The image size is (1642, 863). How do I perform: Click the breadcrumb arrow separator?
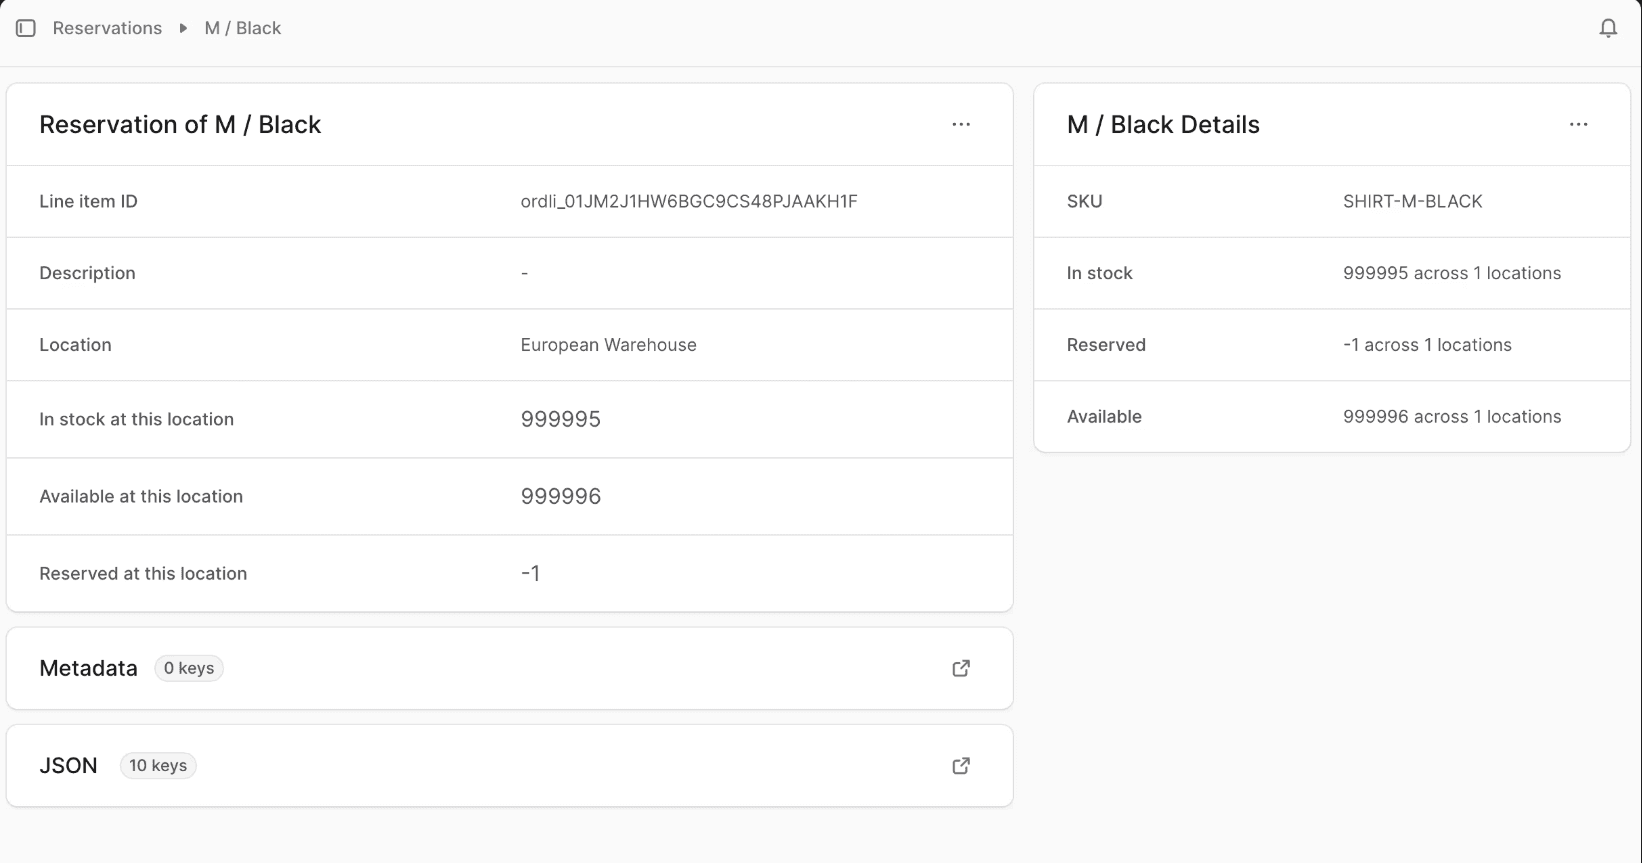coord(183,28)
